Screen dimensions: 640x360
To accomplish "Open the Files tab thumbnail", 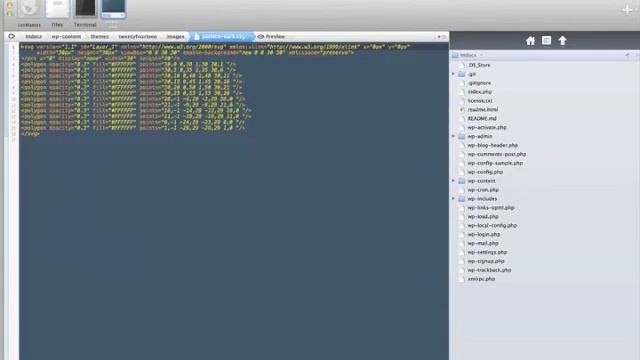I will (x=57, y=9).
